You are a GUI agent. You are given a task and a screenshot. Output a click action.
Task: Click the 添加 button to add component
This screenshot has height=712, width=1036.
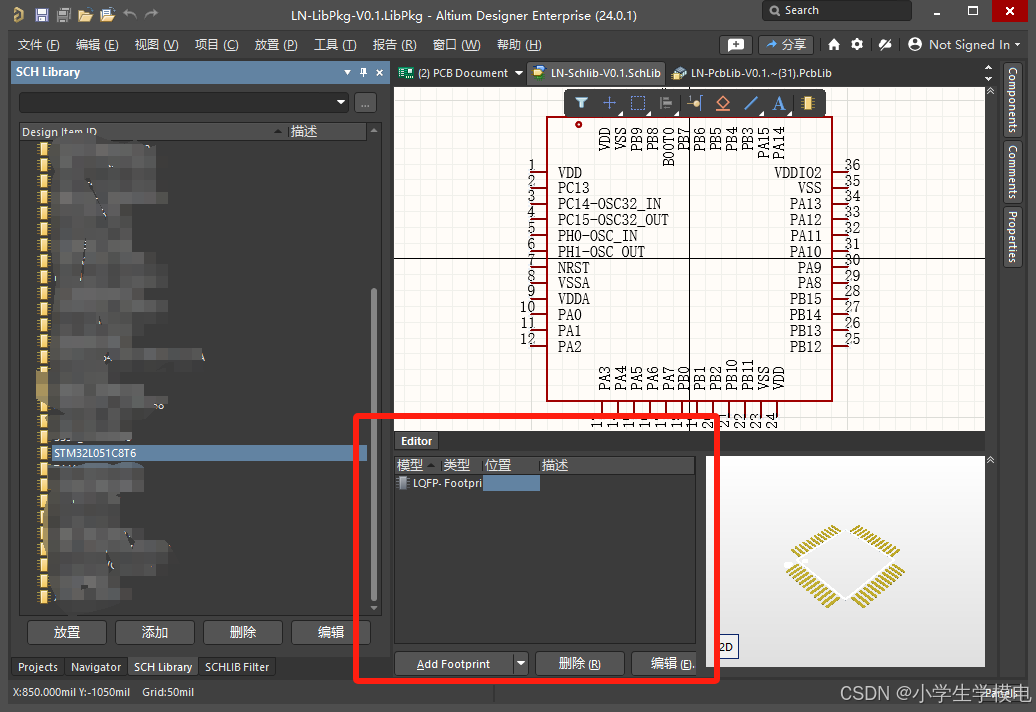click(x=154, y=632)
